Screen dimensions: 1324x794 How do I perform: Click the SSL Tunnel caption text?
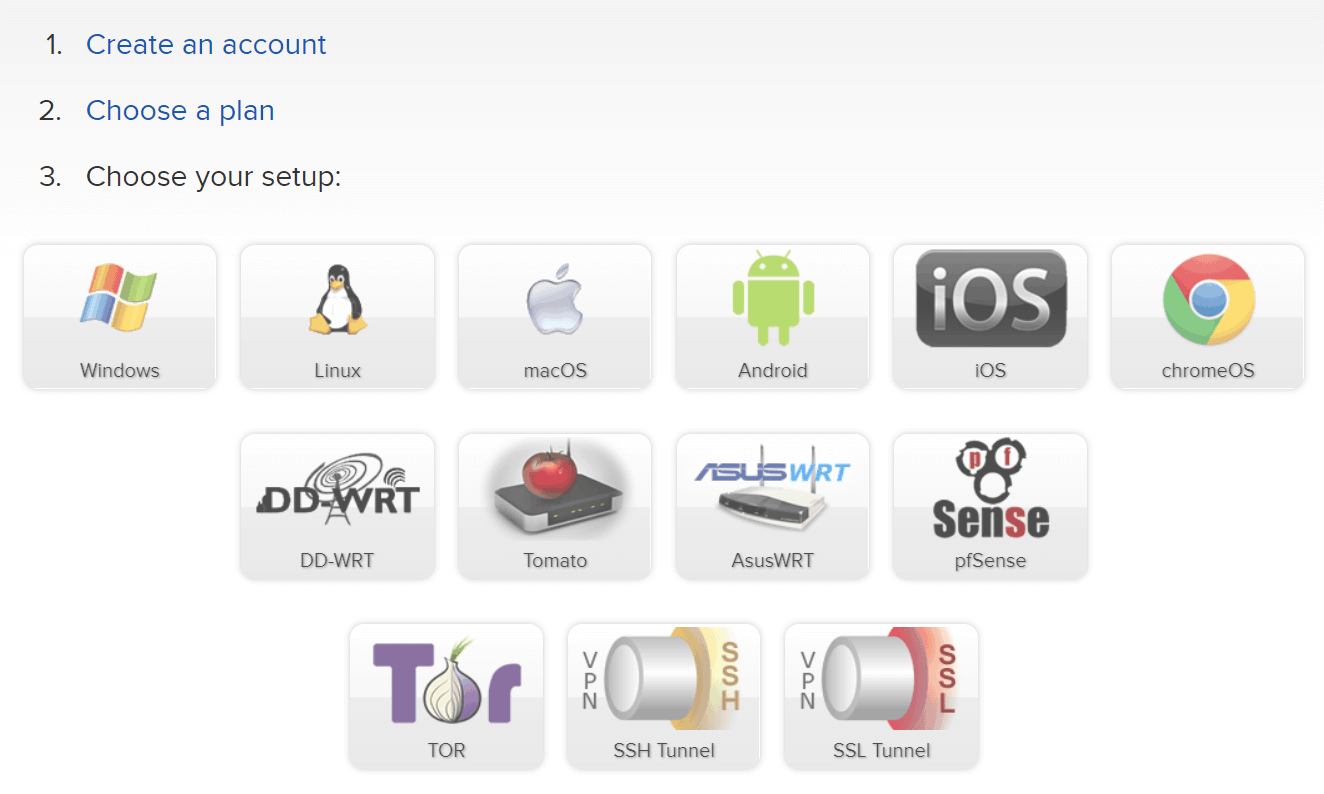click(x=881, y=751)
